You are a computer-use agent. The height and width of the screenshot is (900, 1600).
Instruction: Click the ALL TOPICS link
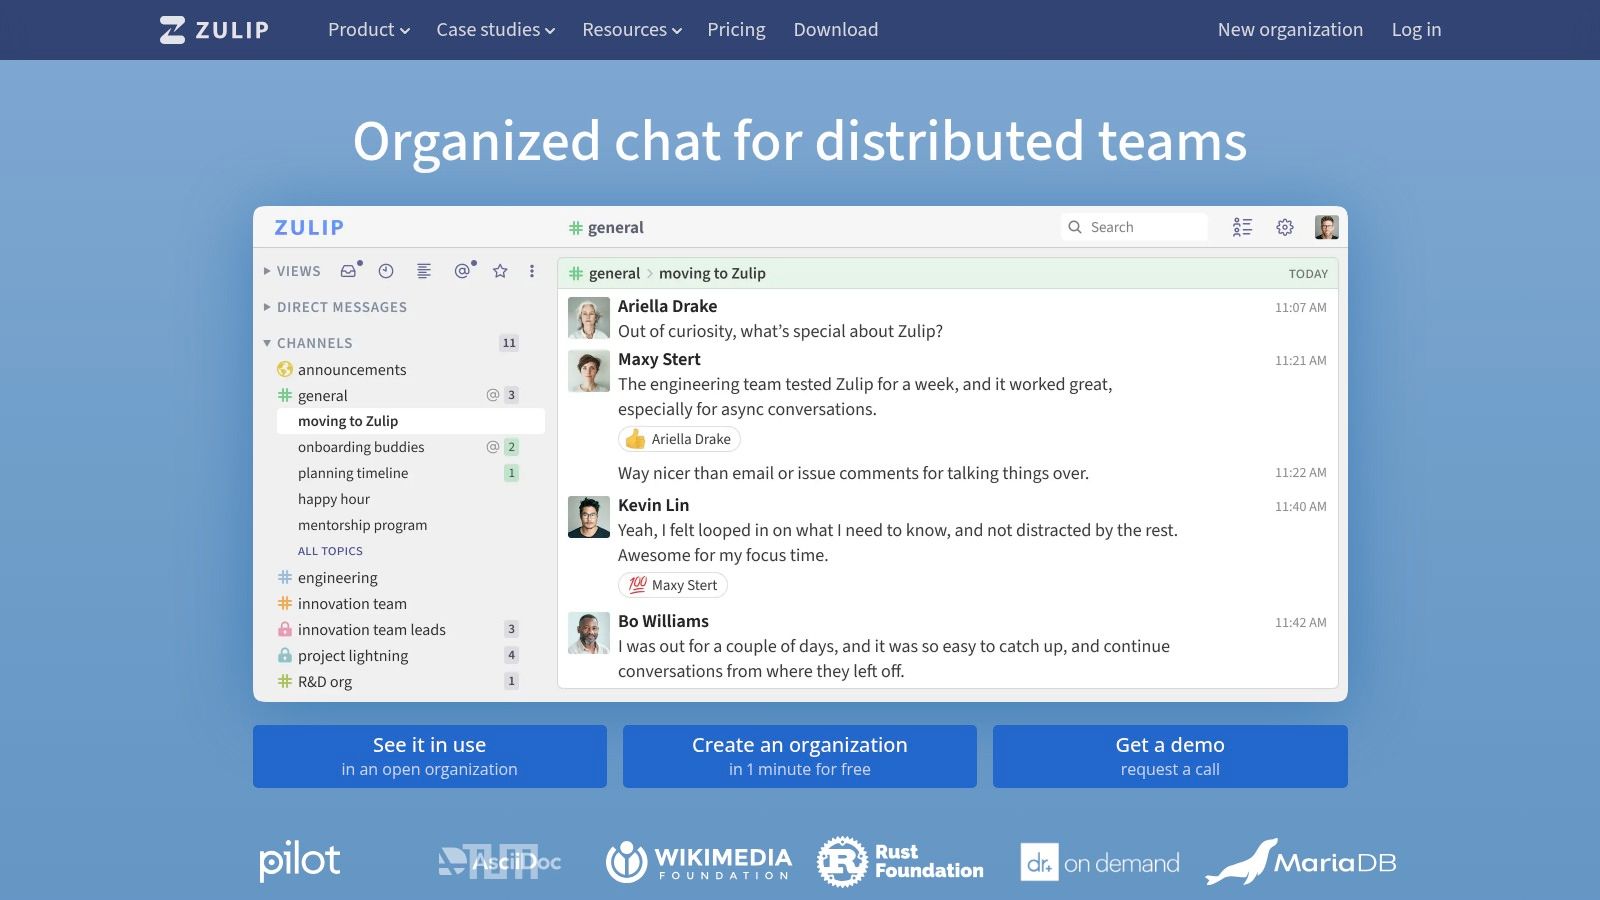pyautogui.click(x=330, y=551)
